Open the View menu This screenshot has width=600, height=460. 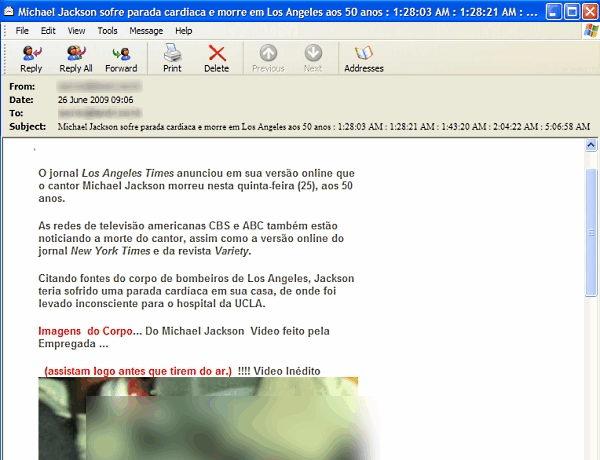pyautogui.click(x=76, y=31)
